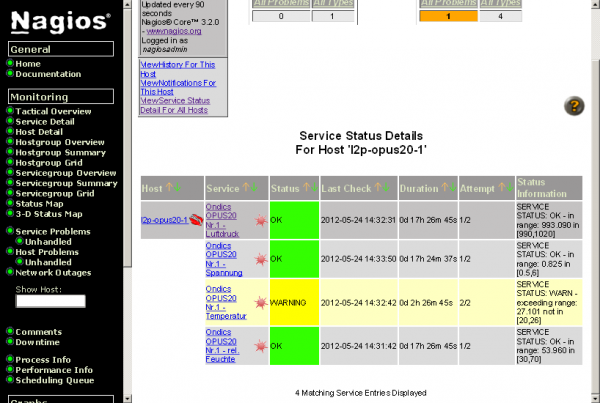Click the graph icon beside rel. Feuchte service
Screen dimensions: 600x403
(261, 345)
